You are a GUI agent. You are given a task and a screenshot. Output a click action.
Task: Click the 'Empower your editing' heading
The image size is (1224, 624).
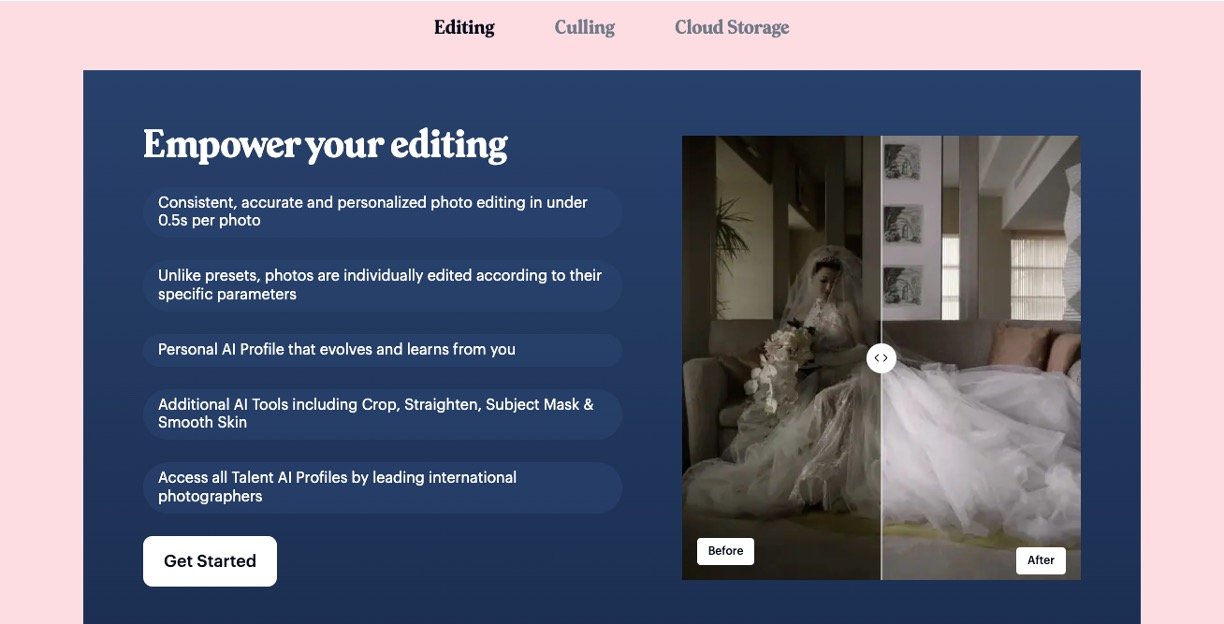click(x=325, y=145)
